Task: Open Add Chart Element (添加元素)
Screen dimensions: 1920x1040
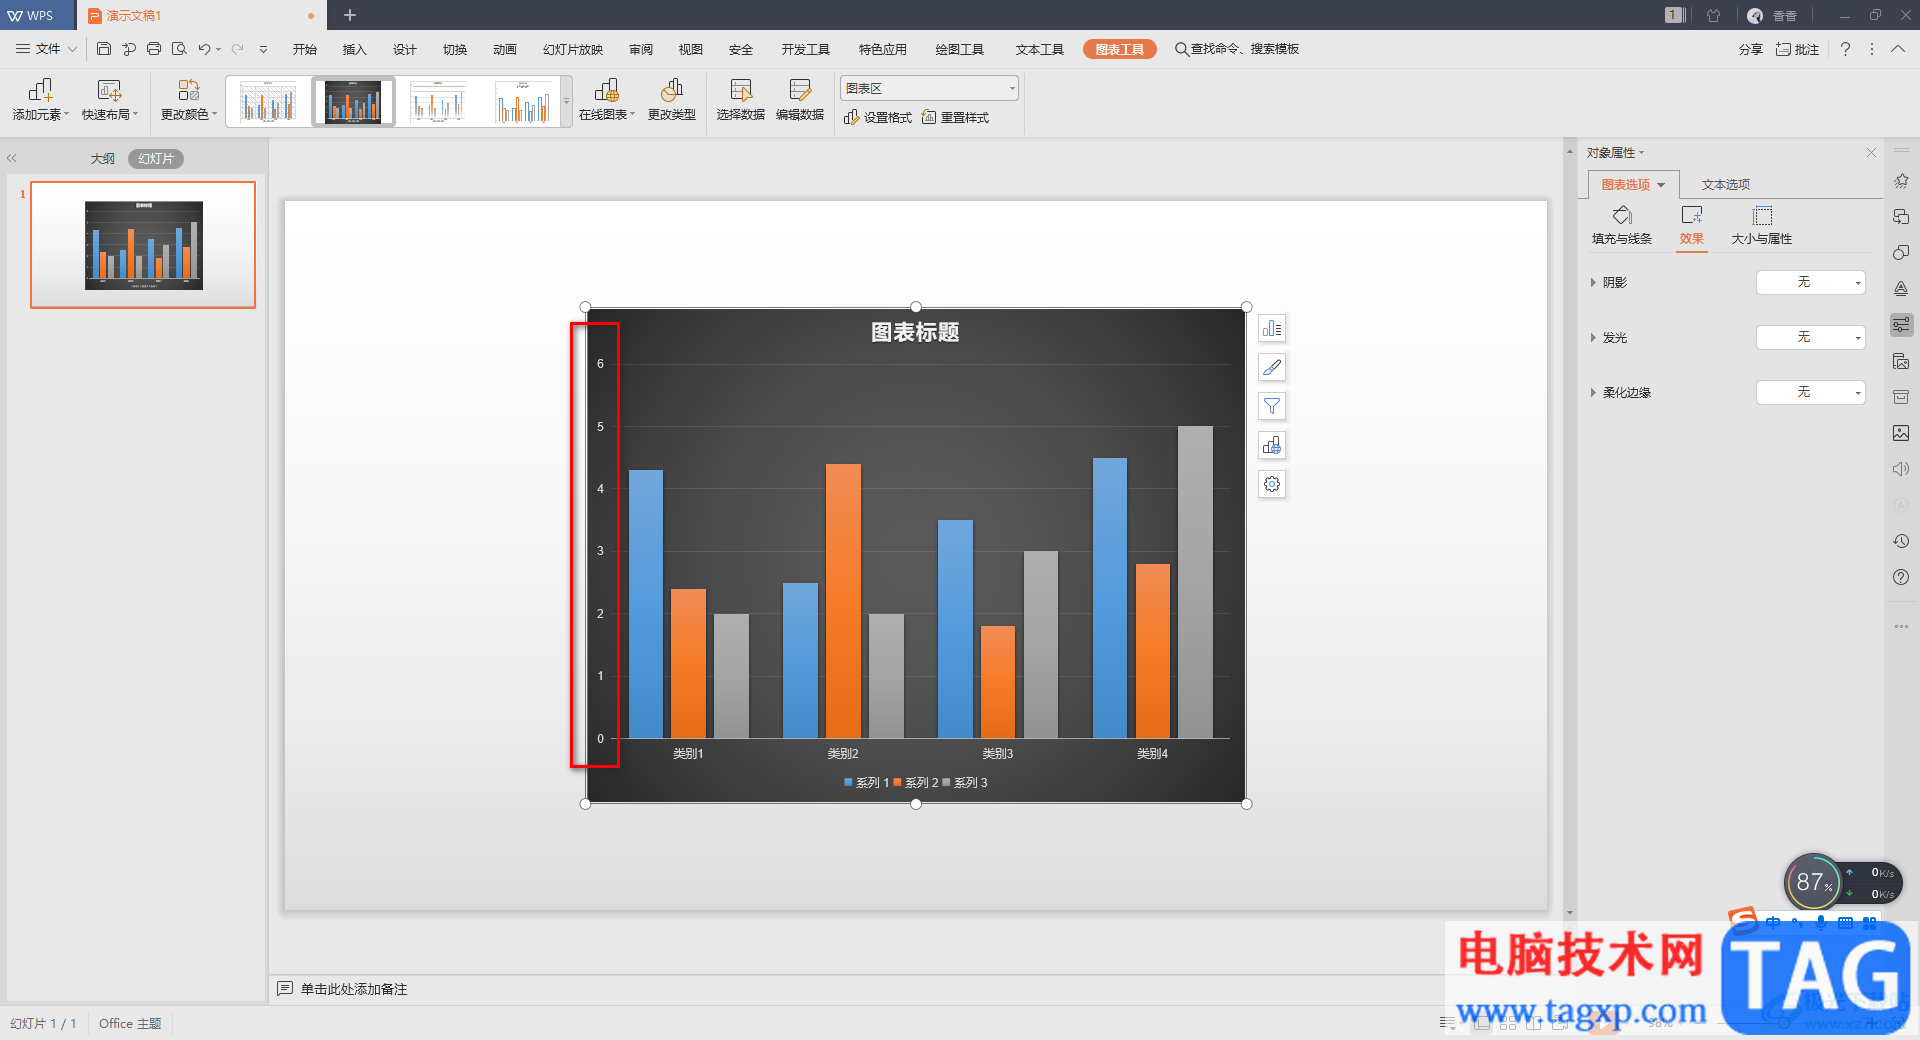Action: point(41,101)
